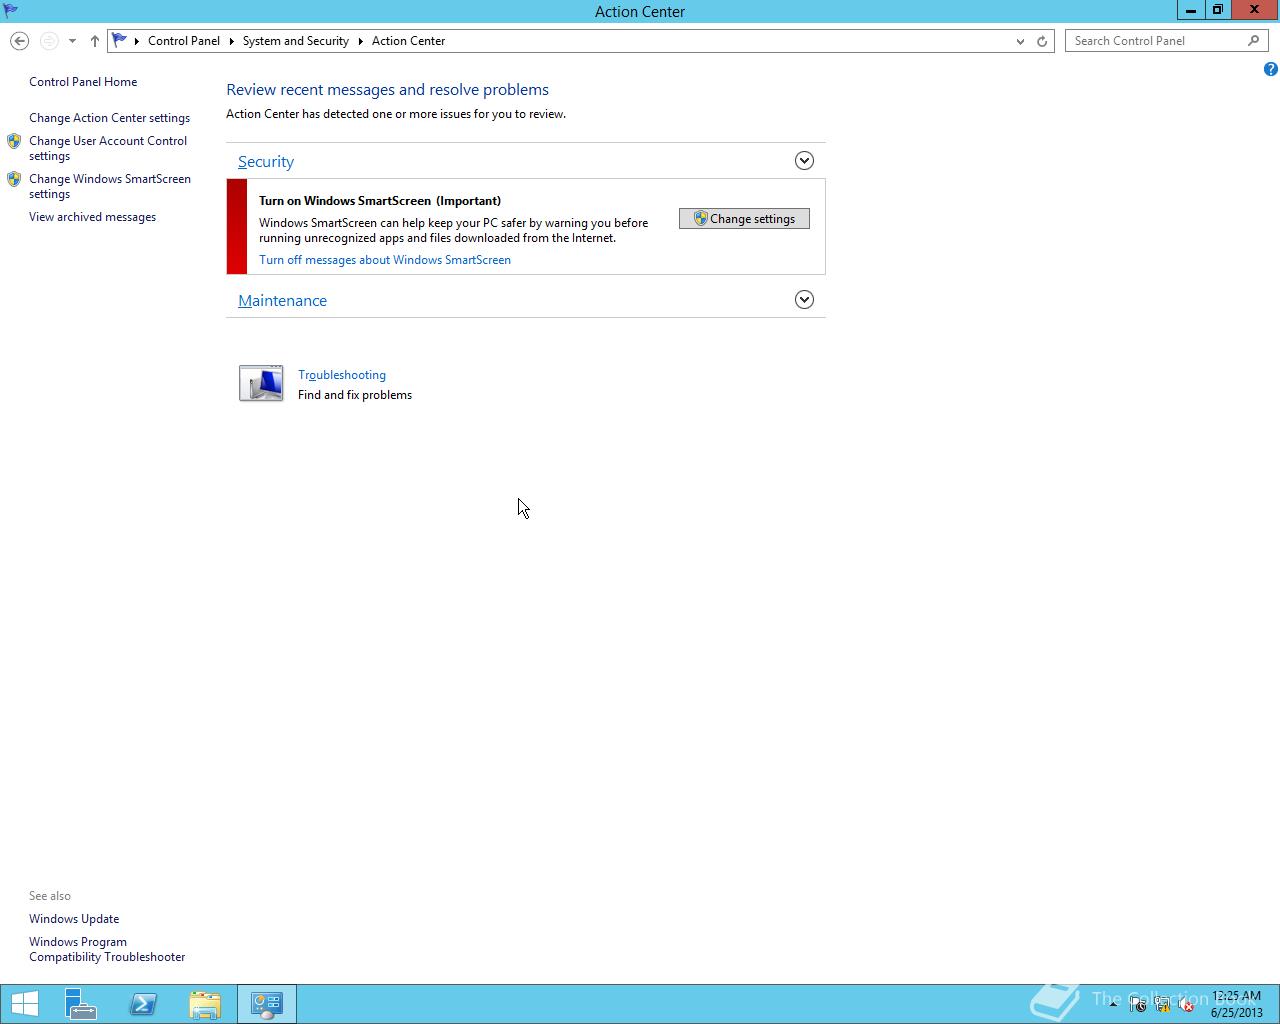Image resolution: width=1280 pixels, height=1024 pixels.
Task: Show hidden tray icons arrow
Action: pyautogui.click(x=1113, y=1005)
